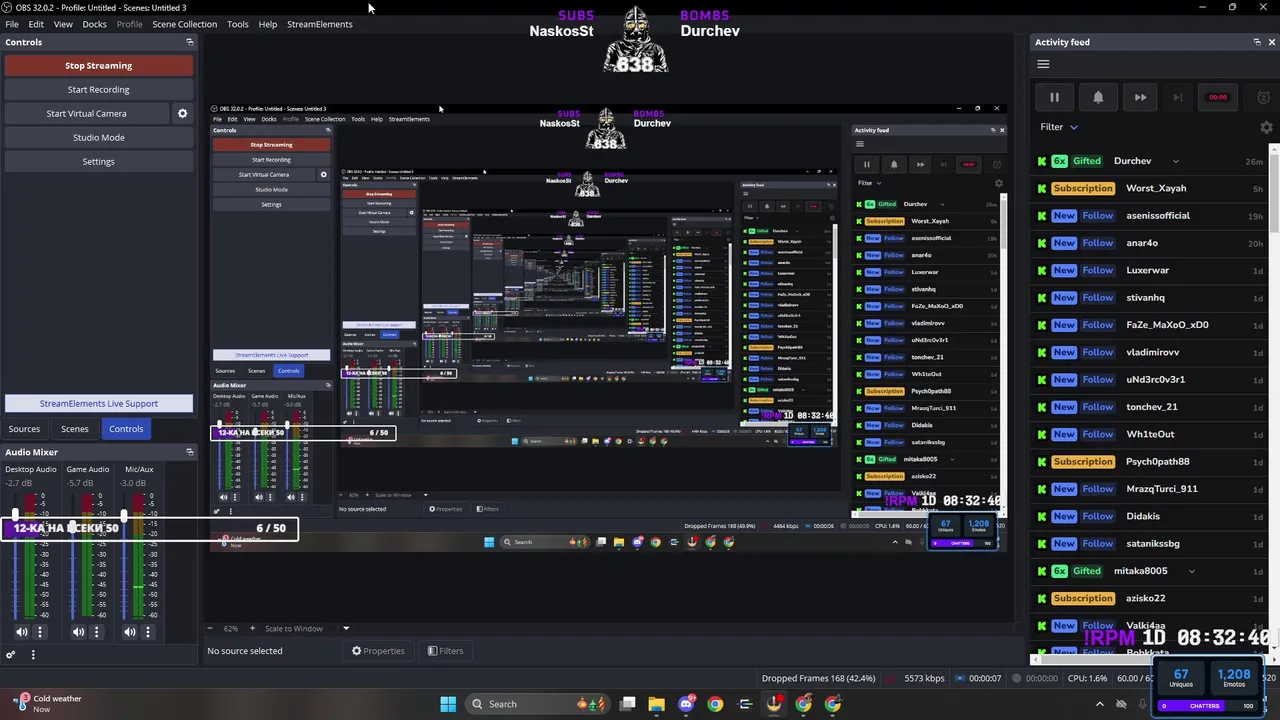Zoom in preview with plus icon
Screen dimensions: 1280x720
point(252,628)
